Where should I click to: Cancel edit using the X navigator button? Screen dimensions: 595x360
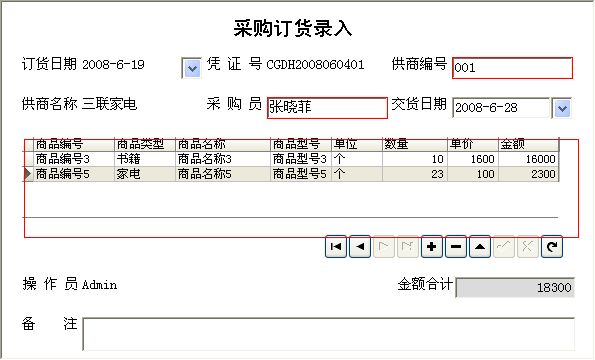(x=528, y=247)
